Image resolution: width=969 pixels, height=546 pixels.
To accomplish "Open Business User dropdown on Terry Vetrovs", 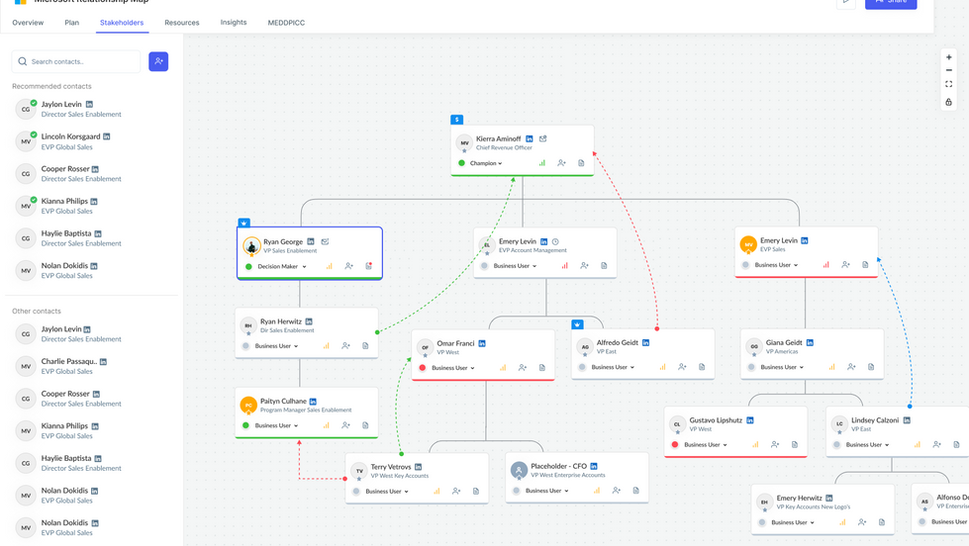I will point(387,491).
